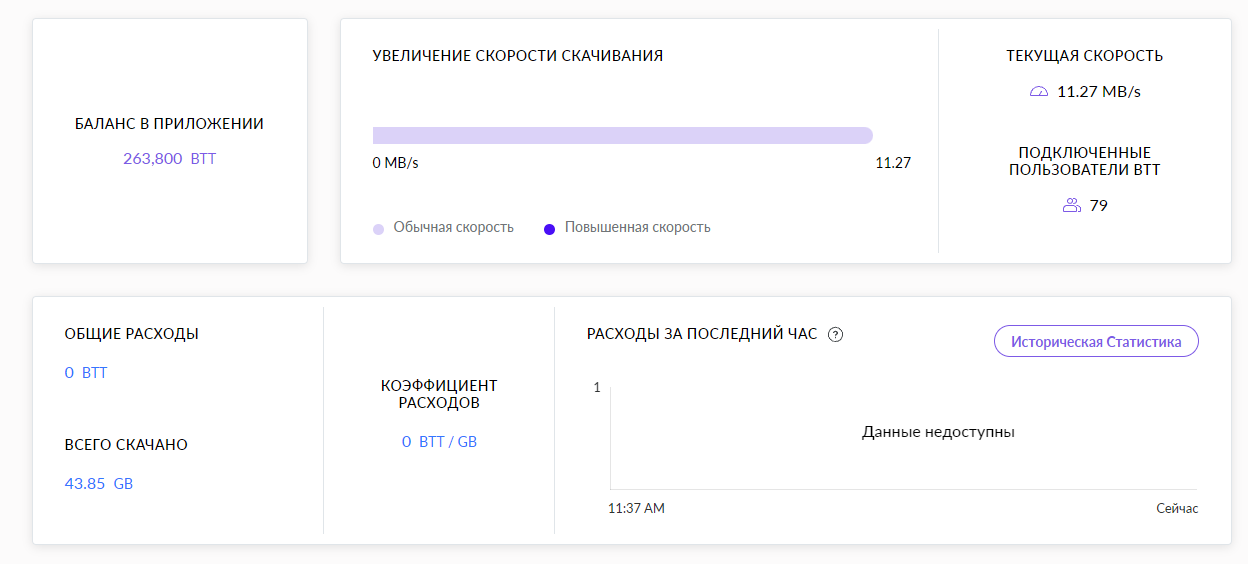Click the РАСХОДЫ ЗА ПОСЛЕДНИЙ ЧАС heading

click(702, 334)
